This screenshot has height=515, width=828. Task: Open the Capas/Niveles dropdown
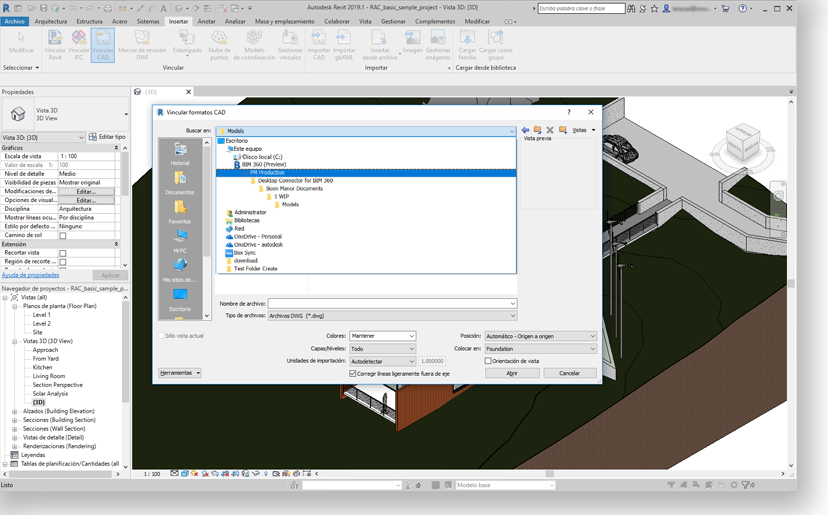[x=383, y=349]
